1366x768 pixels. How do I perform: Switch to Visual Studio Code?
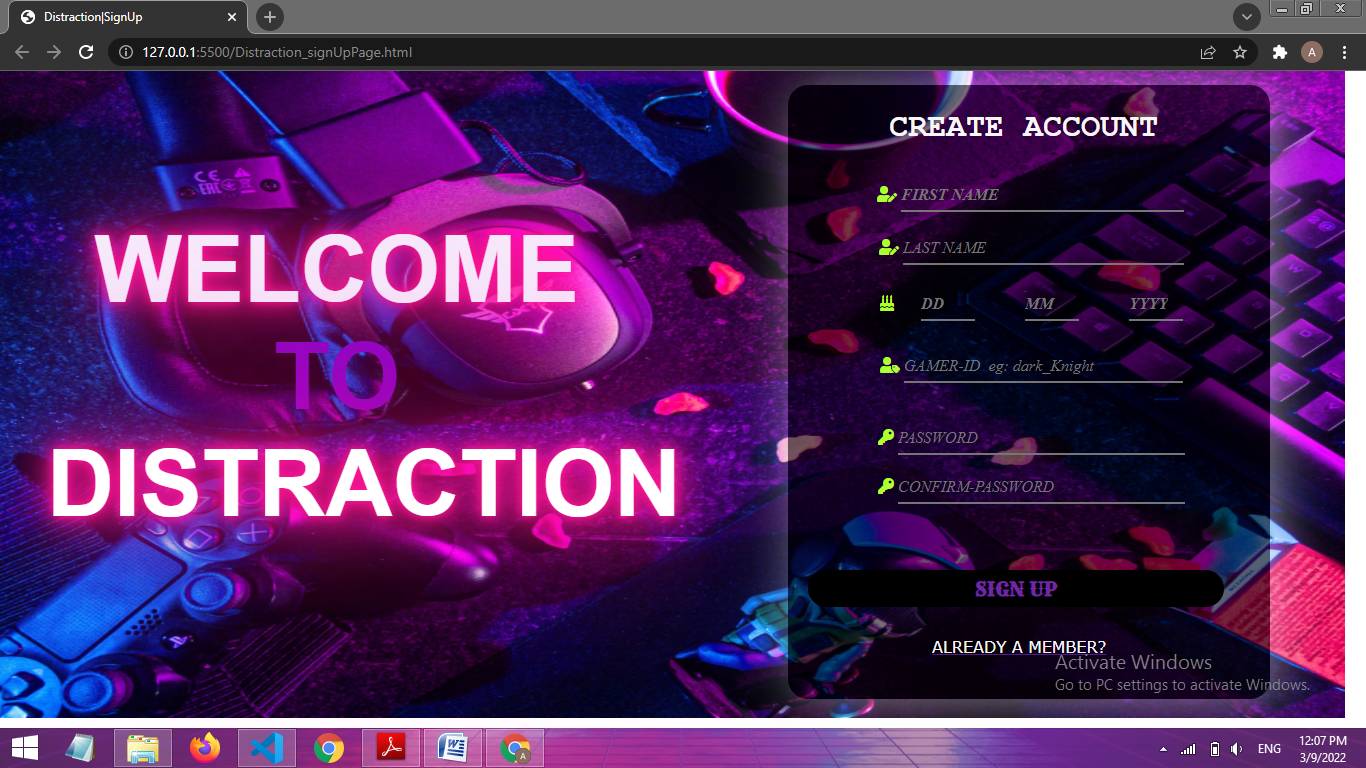coord(267,748)
